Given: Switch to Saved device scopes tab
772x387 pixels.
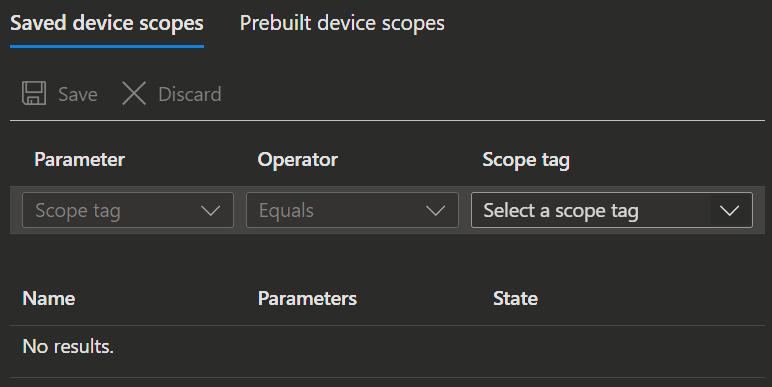Looking at the screenshot, I should 107,23.
